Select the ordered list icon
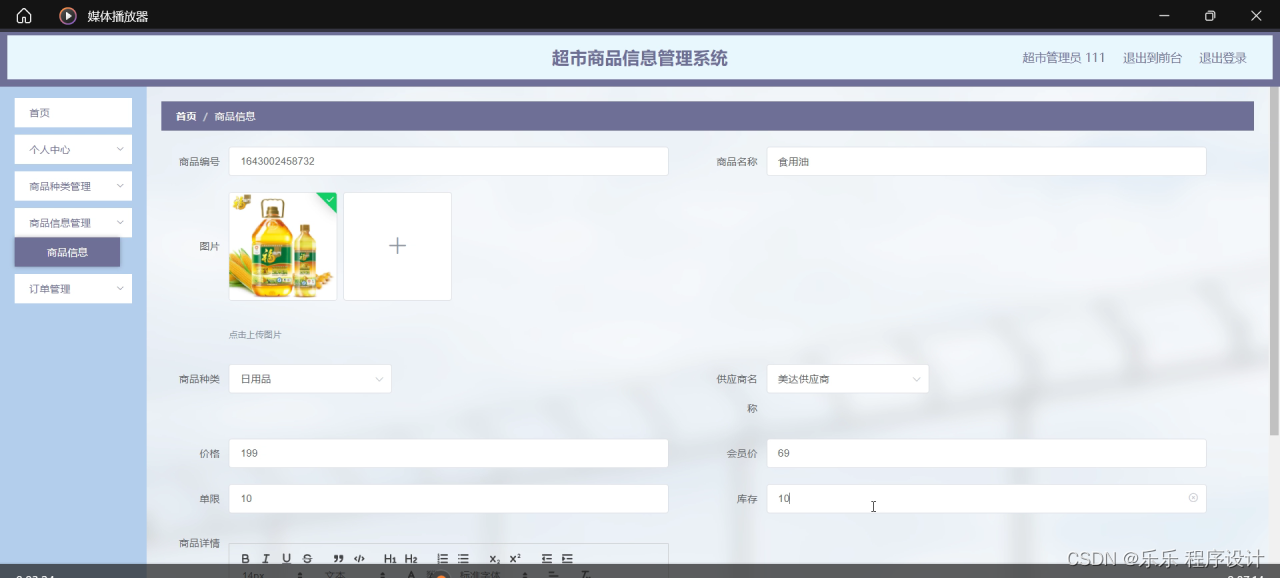The image size is (1280, 578). [442, 558]
